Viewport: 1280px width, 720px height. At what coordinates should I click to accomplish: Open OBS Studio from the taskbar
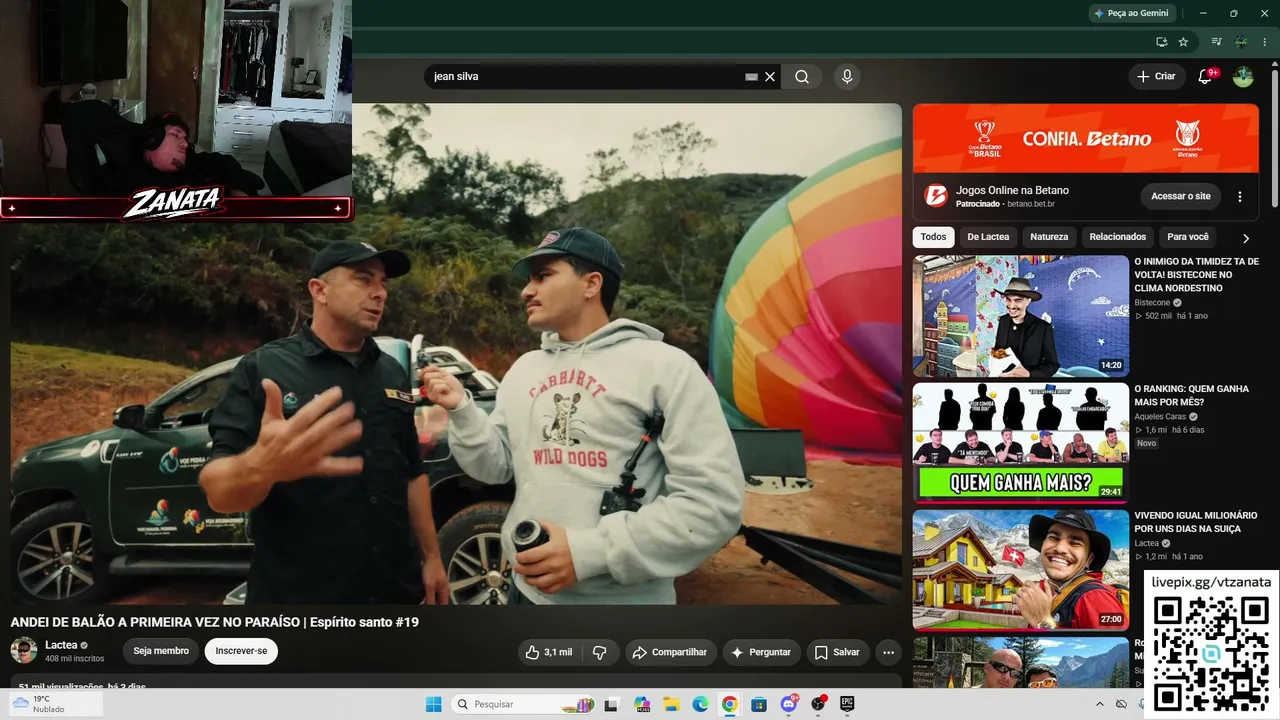[x=819, y=704]
